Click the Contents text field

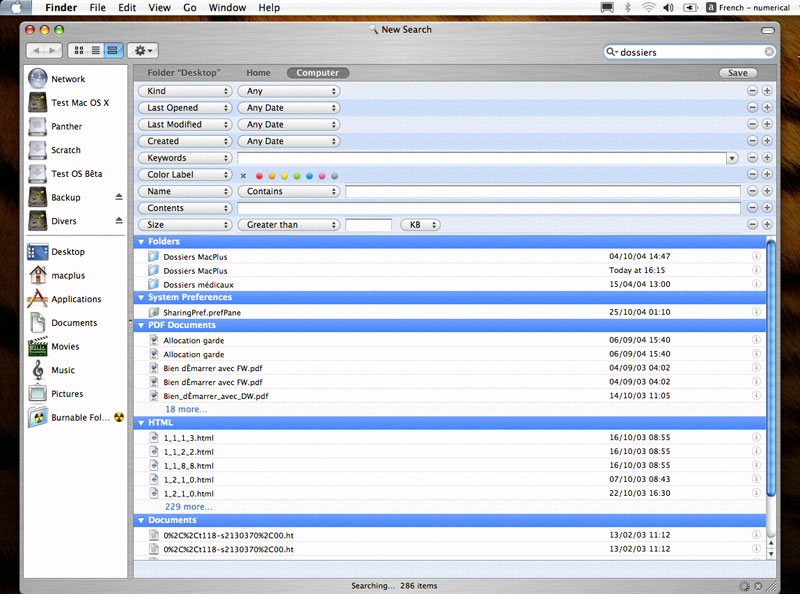click(489, 208)
